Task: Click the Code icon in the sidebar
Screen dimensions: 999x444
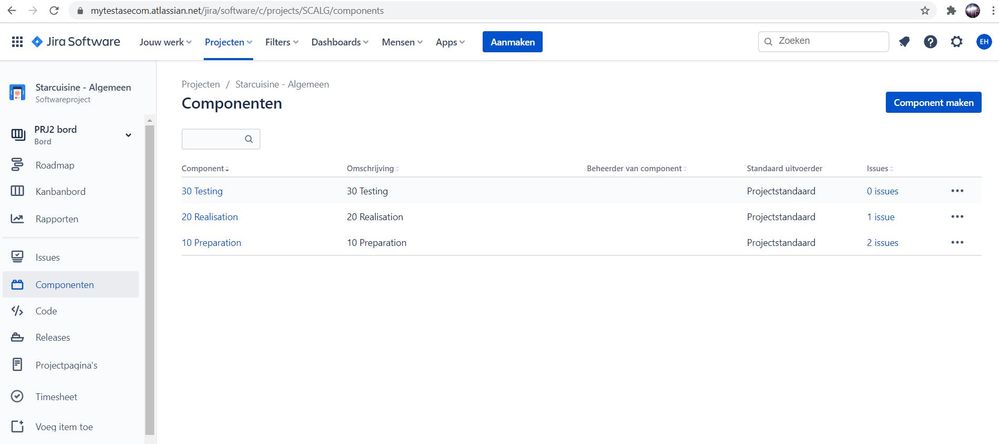Action: 18,311
